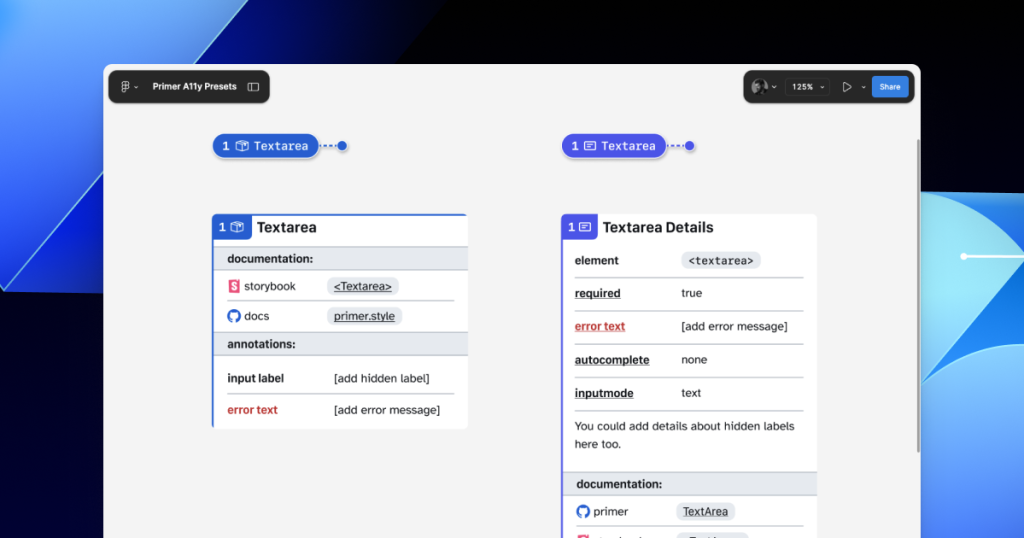This screenshot has width=1024, height=538.
Task: Toggle the sidebar panel icon
Action: click(253, 87)
